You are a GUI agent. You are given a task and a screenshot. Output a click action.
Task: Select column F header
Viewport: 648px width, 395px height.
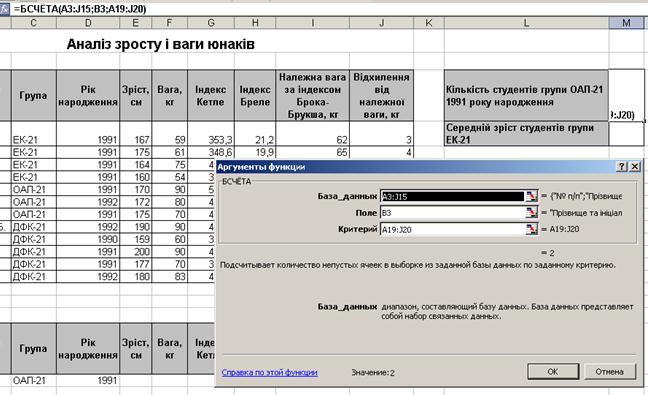[169, 23]
